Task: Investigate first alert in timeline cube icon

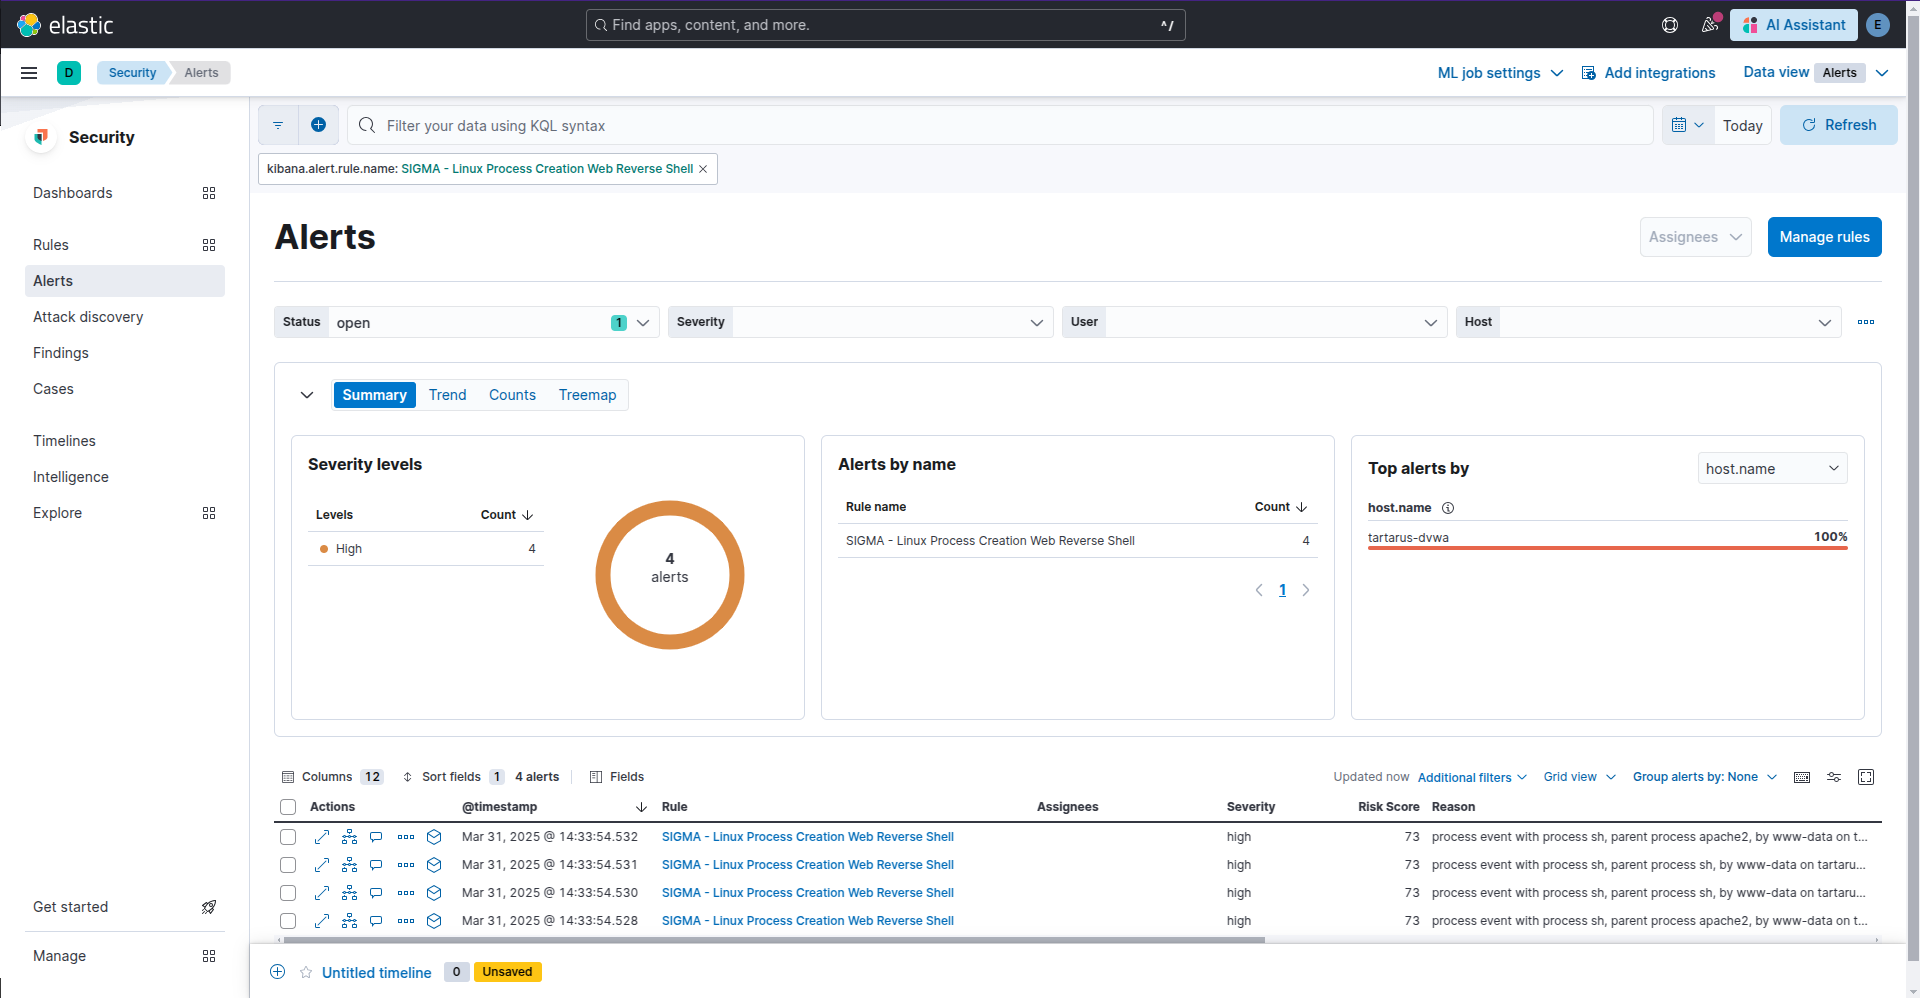Action: [434, 837]
